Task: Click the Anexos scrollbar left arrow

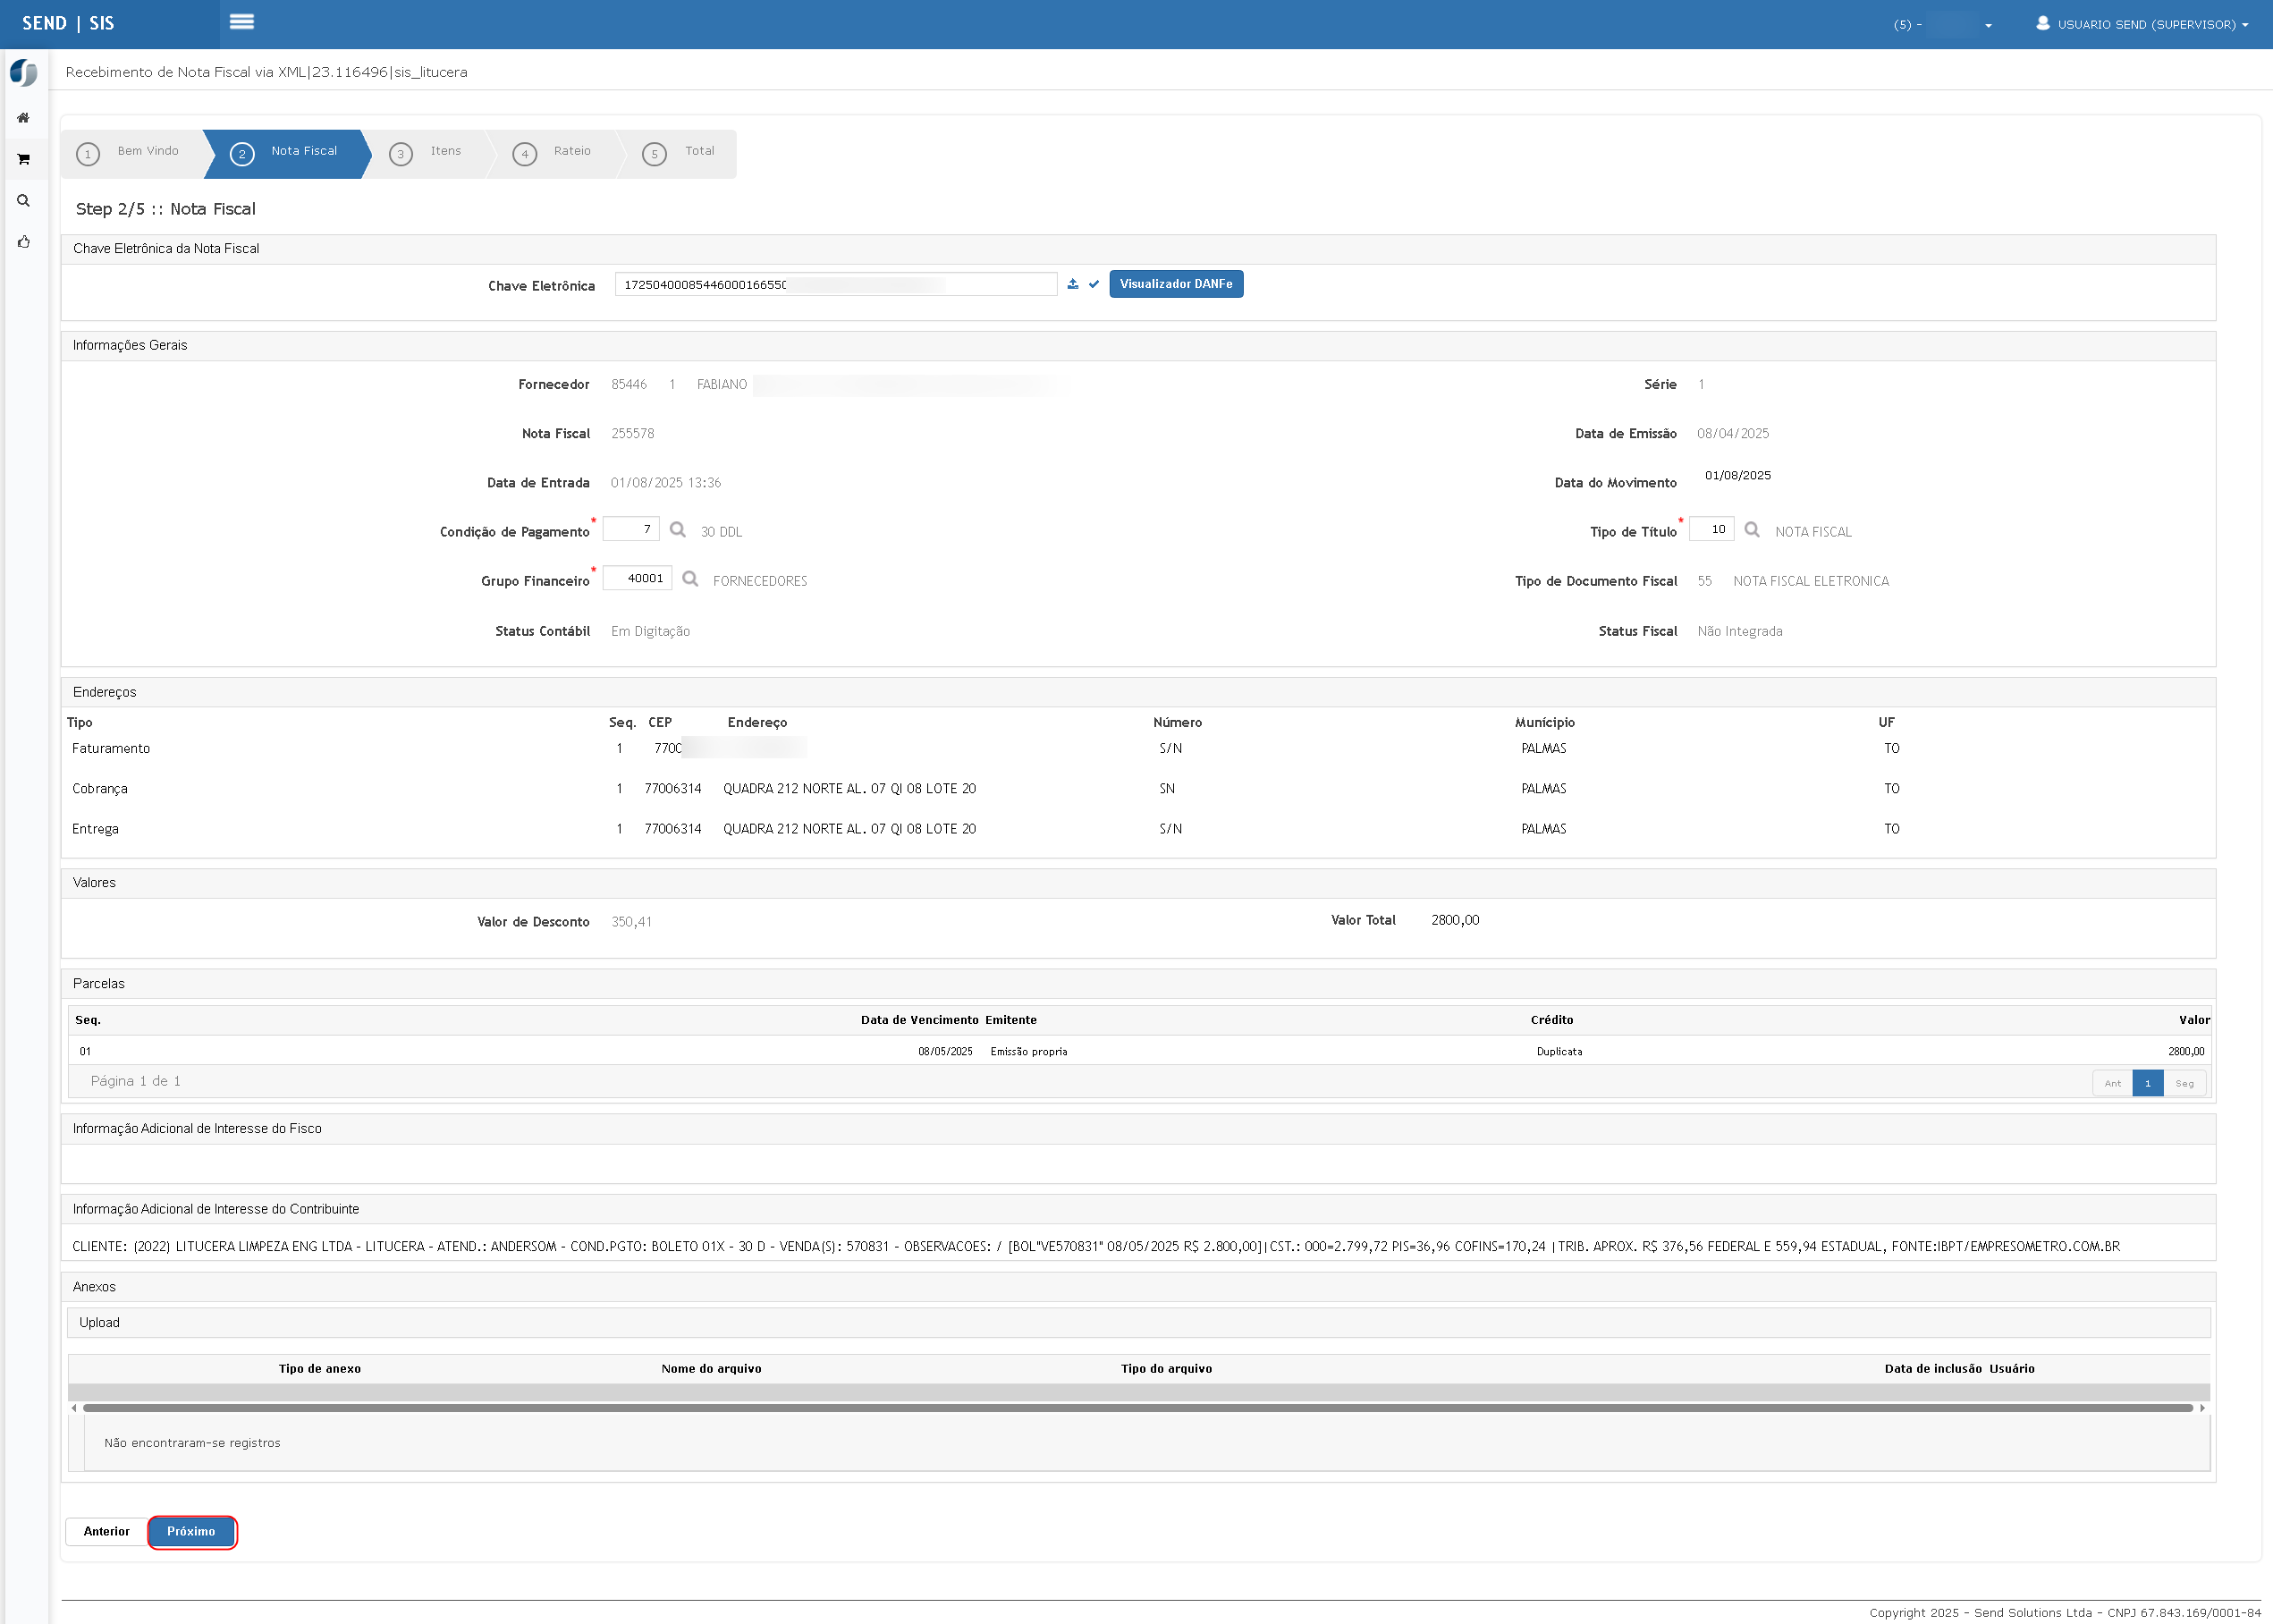Action: click(74, 1408)
